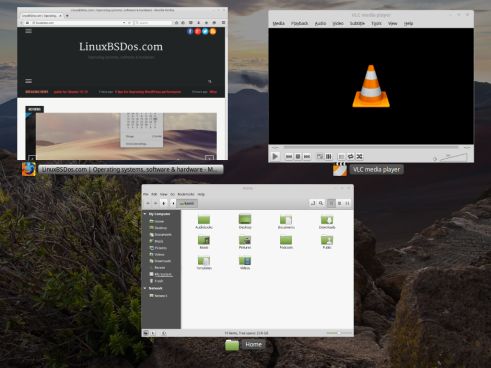Switch file manager to icon view
The width and height of the screenshot is (491, 368).
coord(331,203)
